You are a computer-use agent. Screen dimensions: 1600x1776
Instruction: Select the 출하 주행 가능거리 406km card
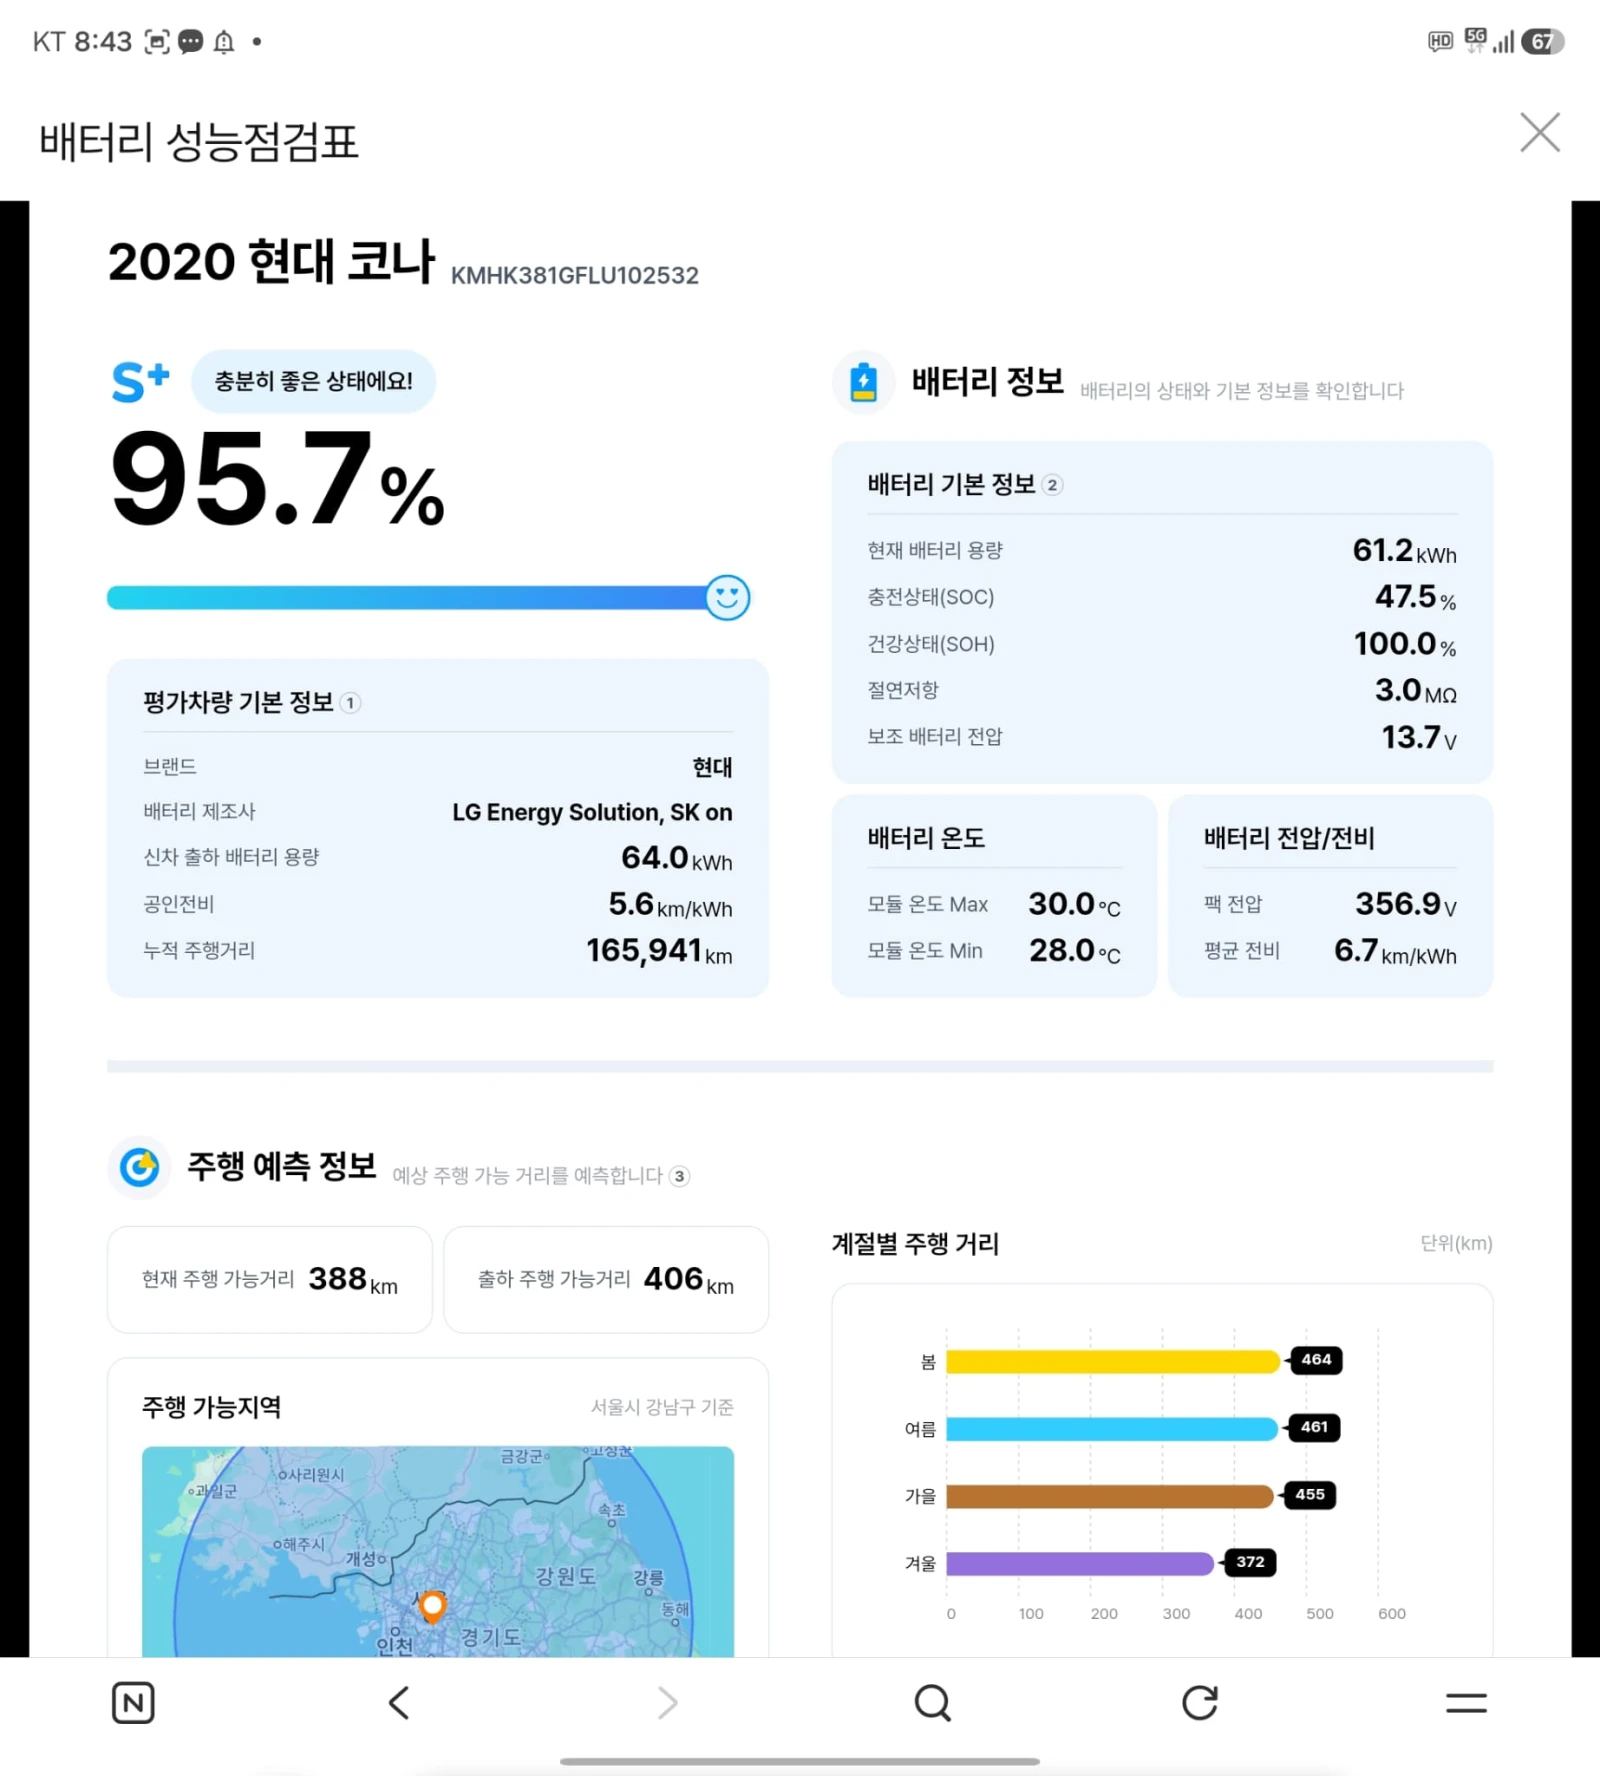606,1279
